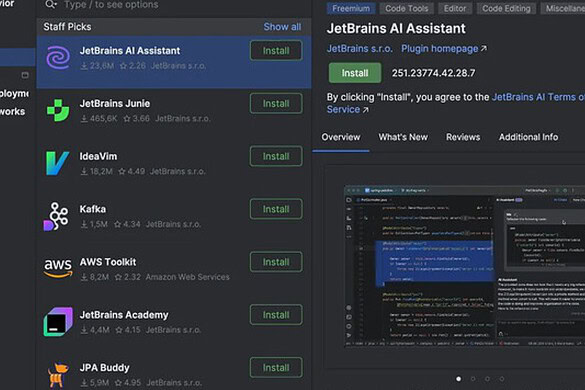The height and width of the screenshot is (390, 585).
Task: Install the JPA Buddy plugin
Action: click(276, 368)
